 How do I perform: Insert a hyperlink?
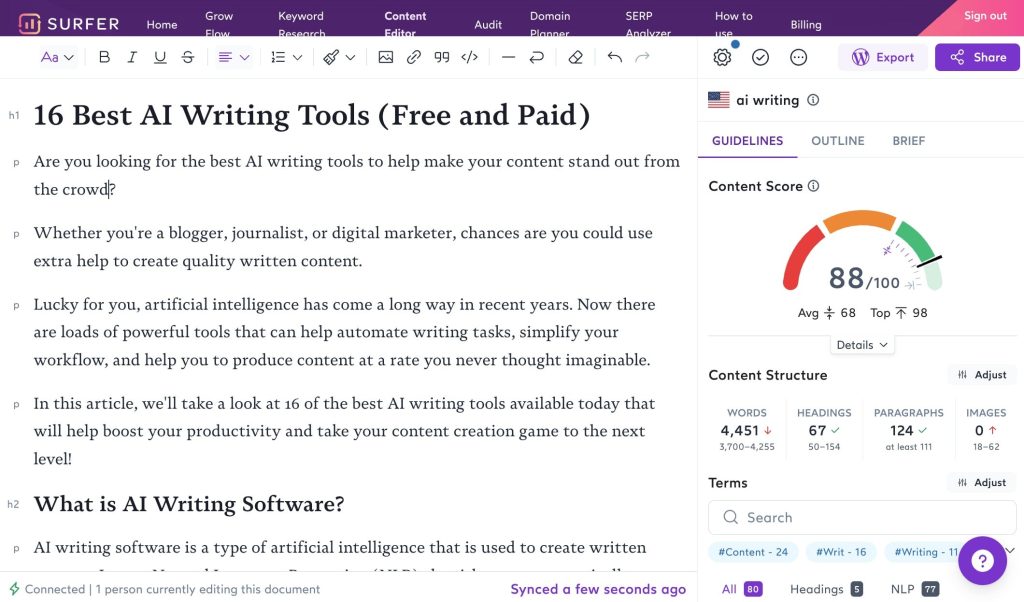coord(413,57)
